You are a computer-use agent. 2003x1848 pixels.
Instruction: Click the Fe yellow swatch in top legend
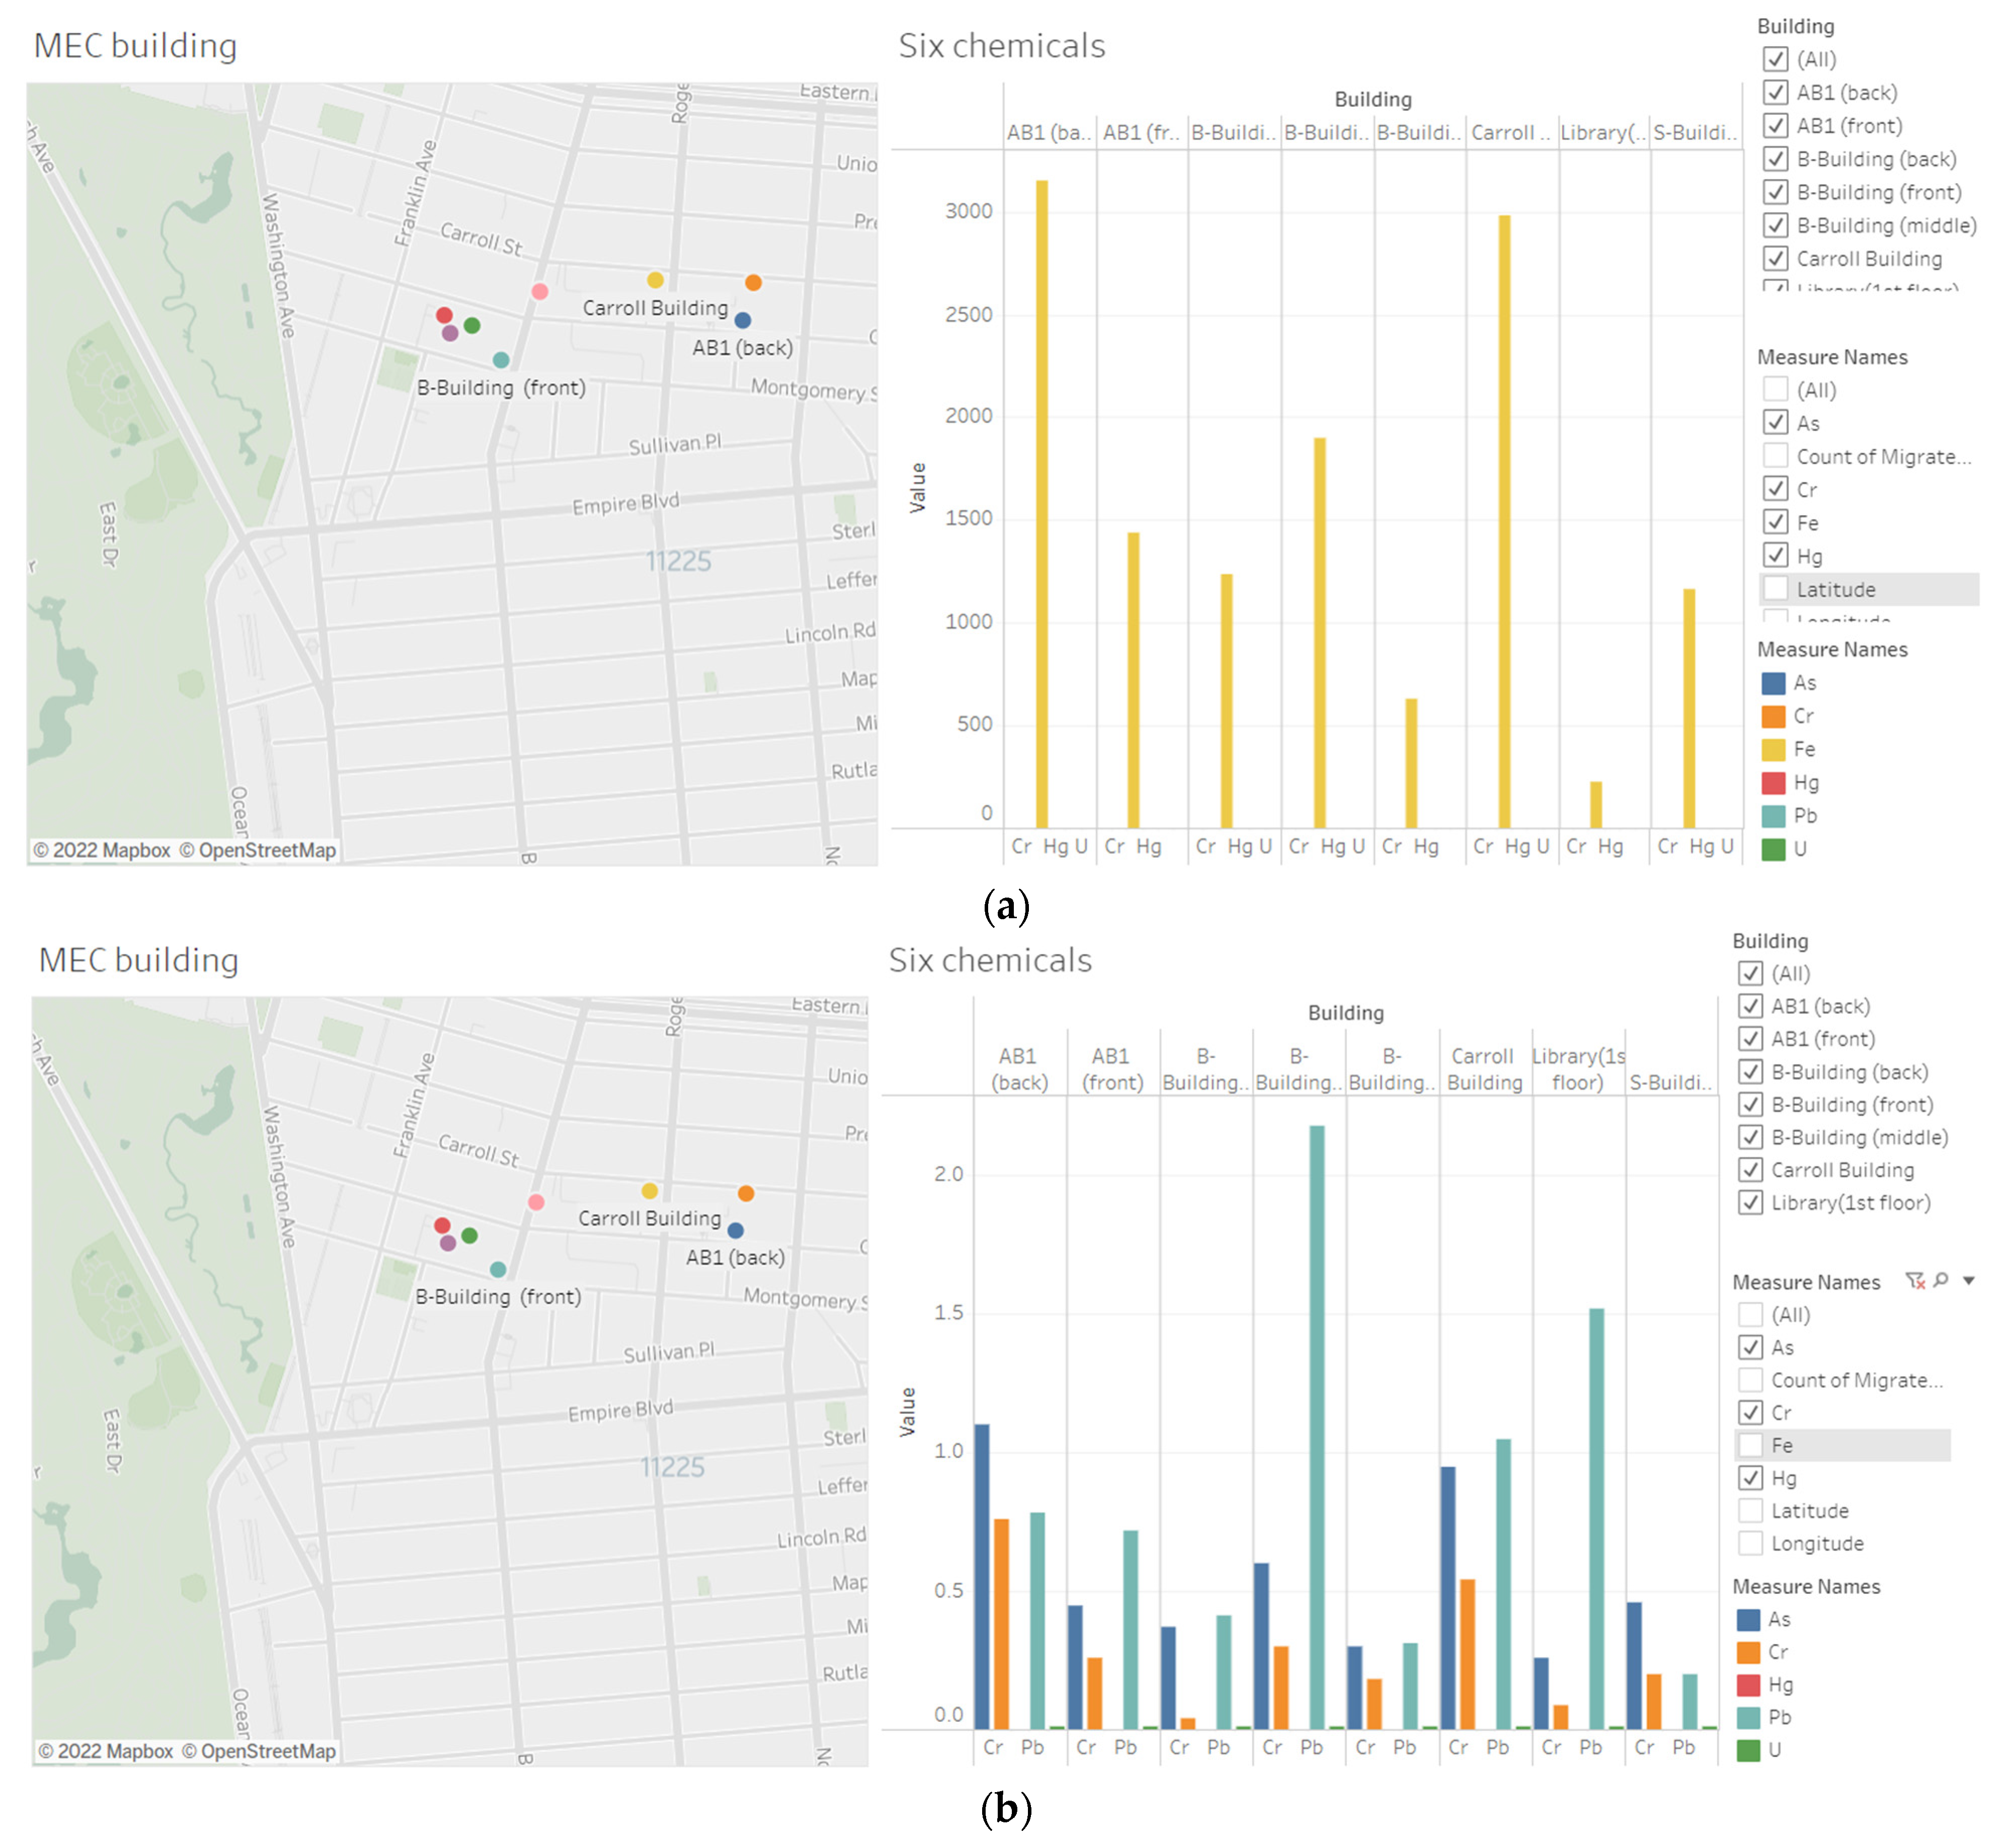tap(1773, 749)
